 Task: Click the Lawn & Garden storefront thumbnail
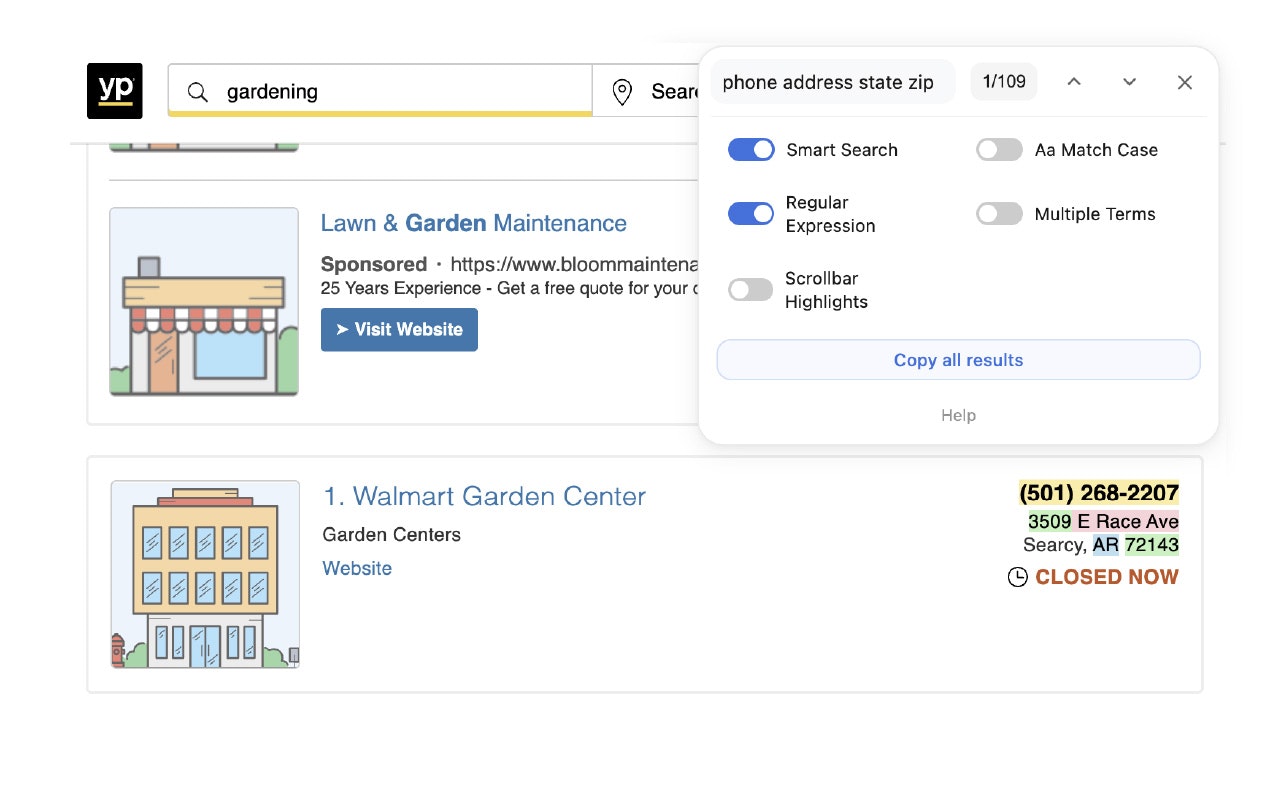coord(204,302)
